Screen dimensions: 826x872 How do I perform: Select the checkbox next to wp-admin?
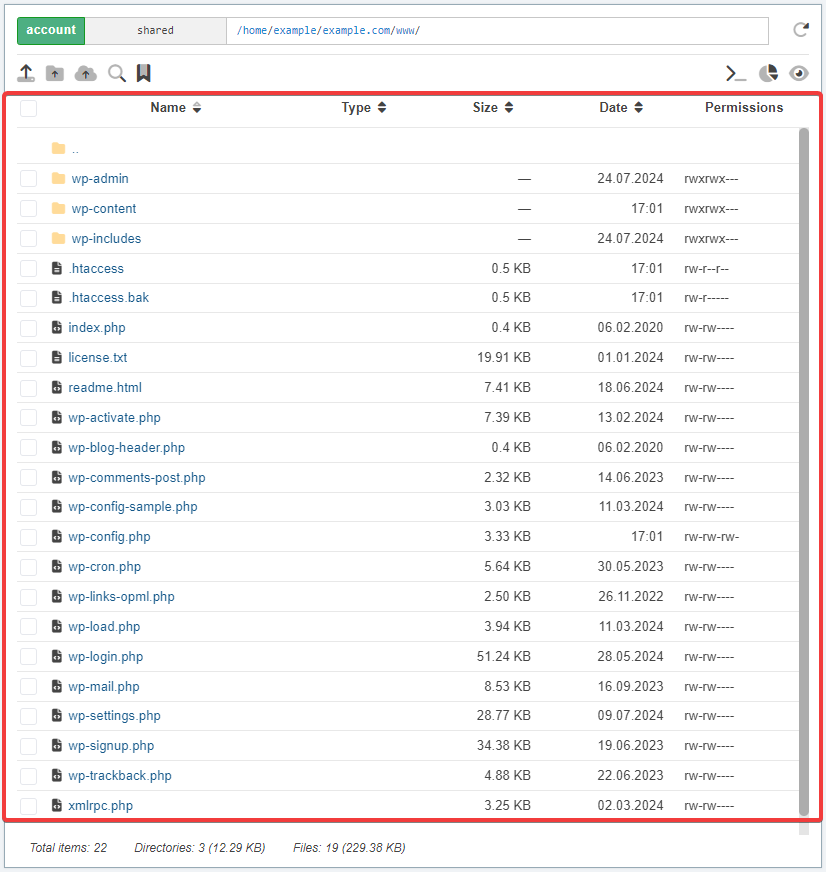(28, 179)
